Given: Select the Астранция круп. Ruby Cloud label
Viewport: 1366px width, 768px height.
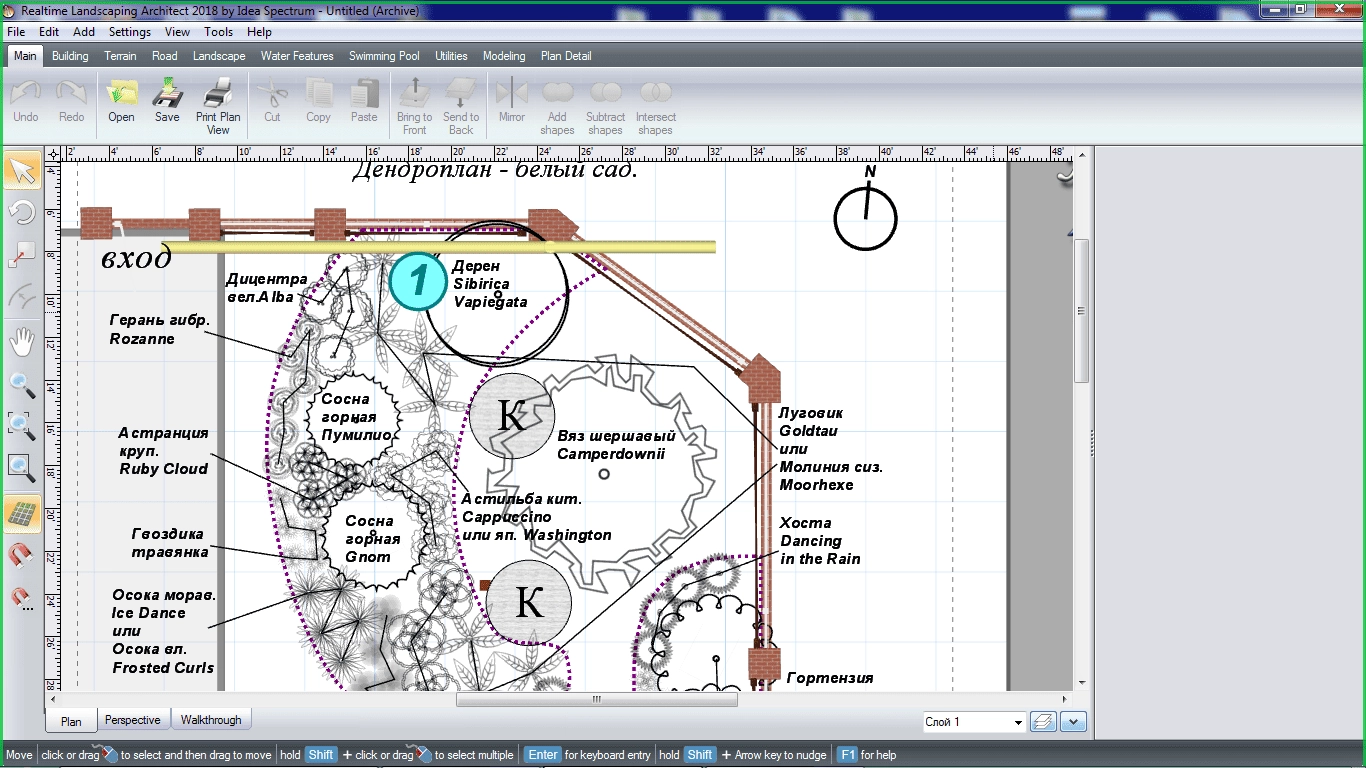Looking at the screenshot, I should (x=164, y=451).
